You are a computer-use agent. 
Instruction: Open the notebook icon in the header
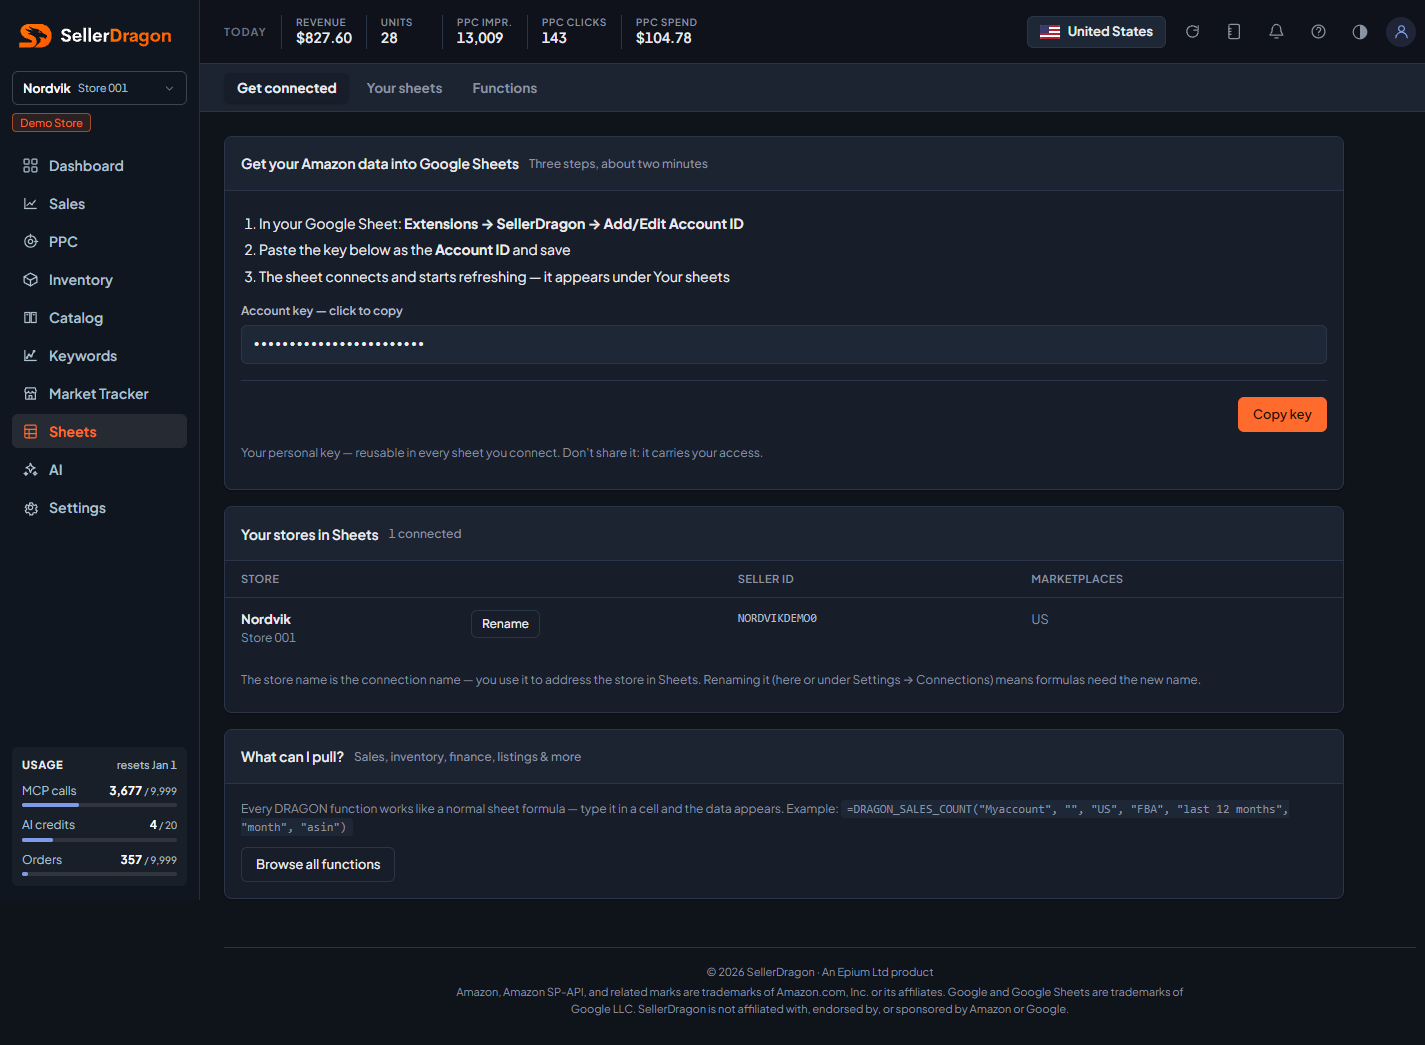pyautogui.click(x=1234, y=32)
